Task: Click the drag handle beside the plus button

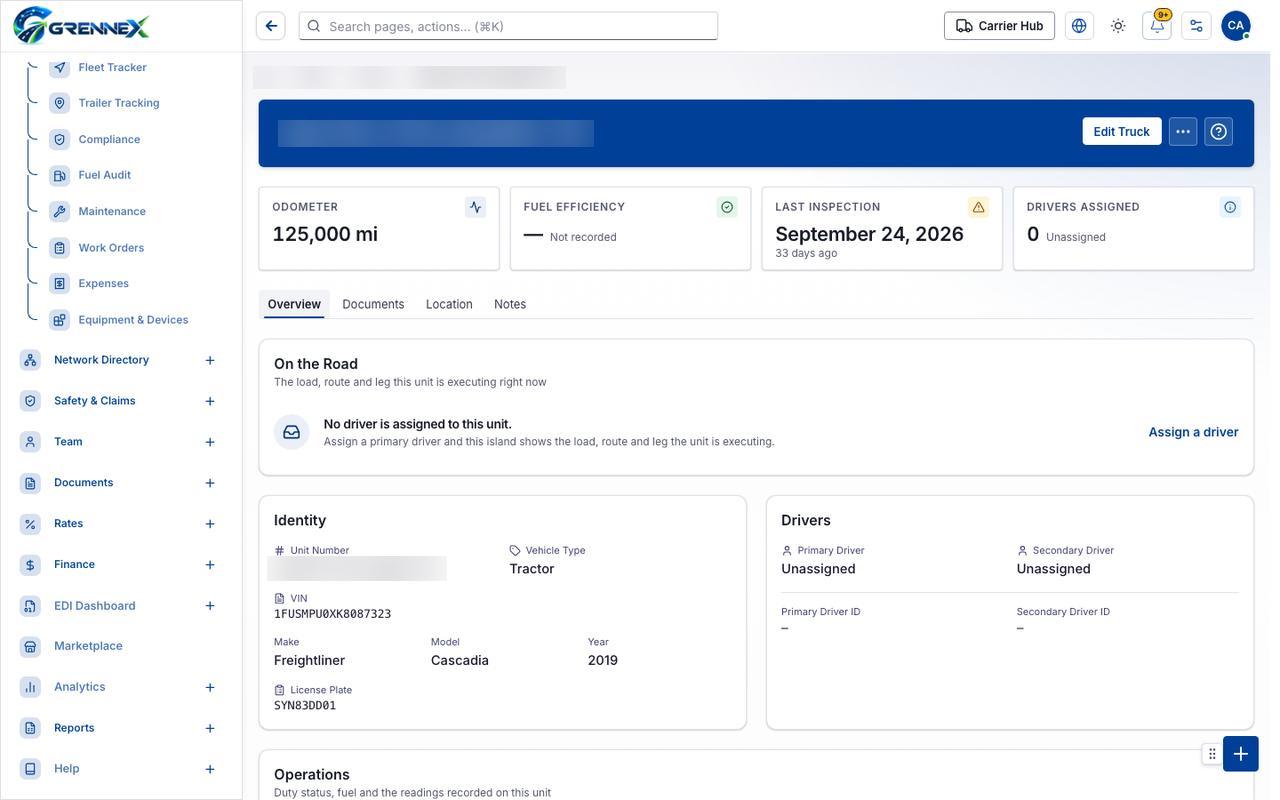Action: coord(1212,754)
